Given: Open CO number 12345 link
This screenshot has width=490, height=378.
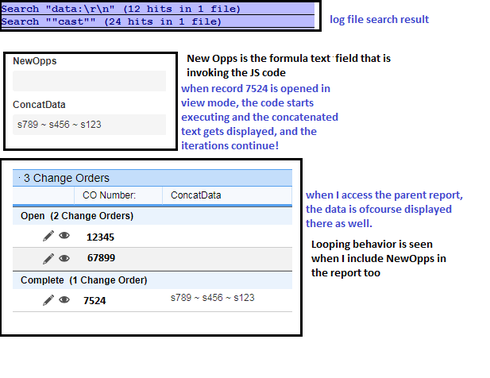Looking at the screenshot, I should (x=100, y=237).
